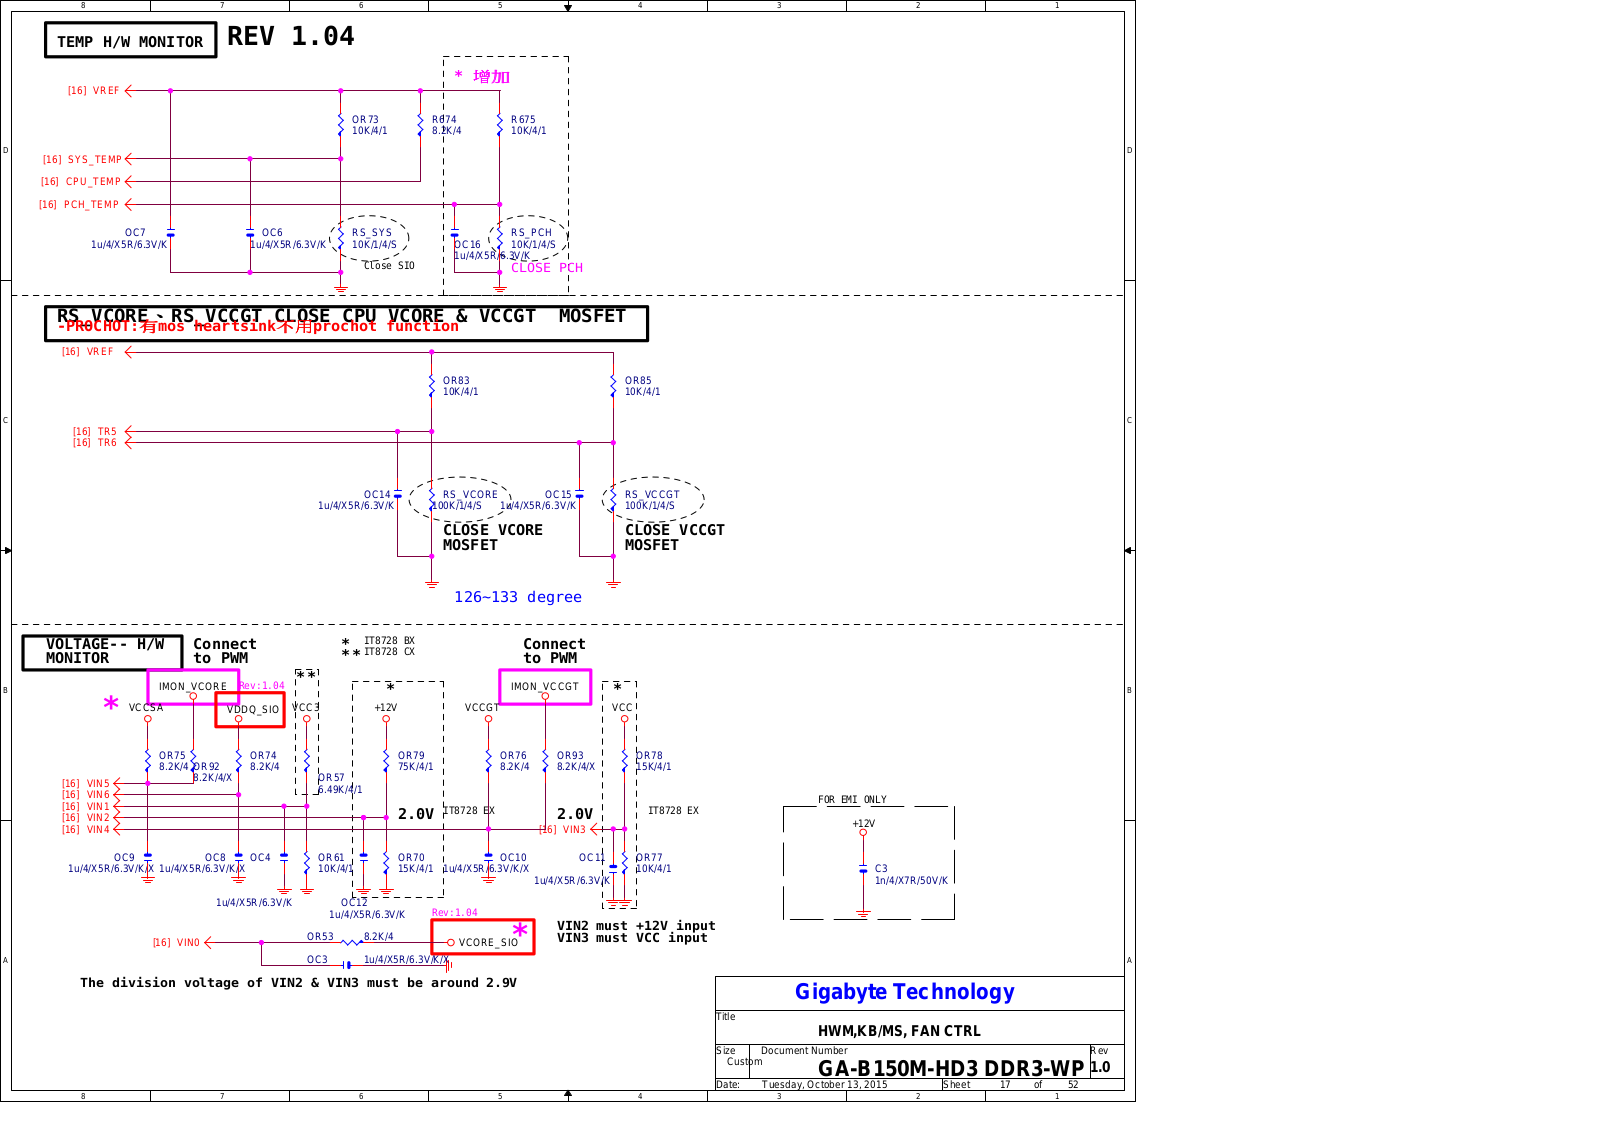
Task: Select the SYS_TEMP net label
Action: click(x=95, y=159)
